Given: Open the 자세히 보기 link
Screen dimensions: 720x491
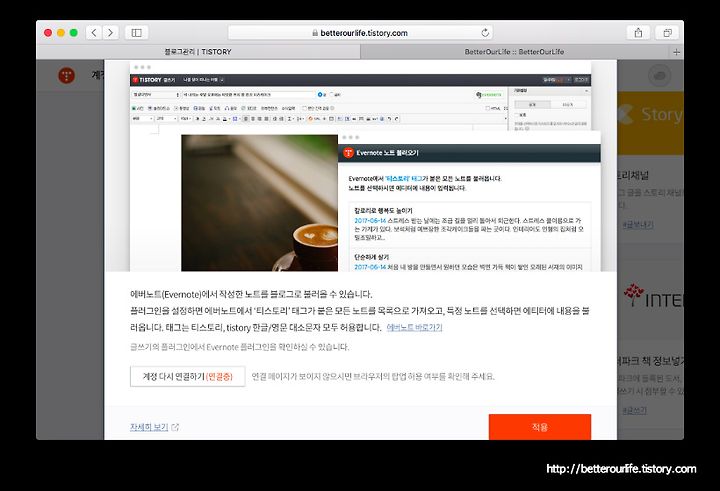Looking at the screenshot, I should [x=149, y=427].
